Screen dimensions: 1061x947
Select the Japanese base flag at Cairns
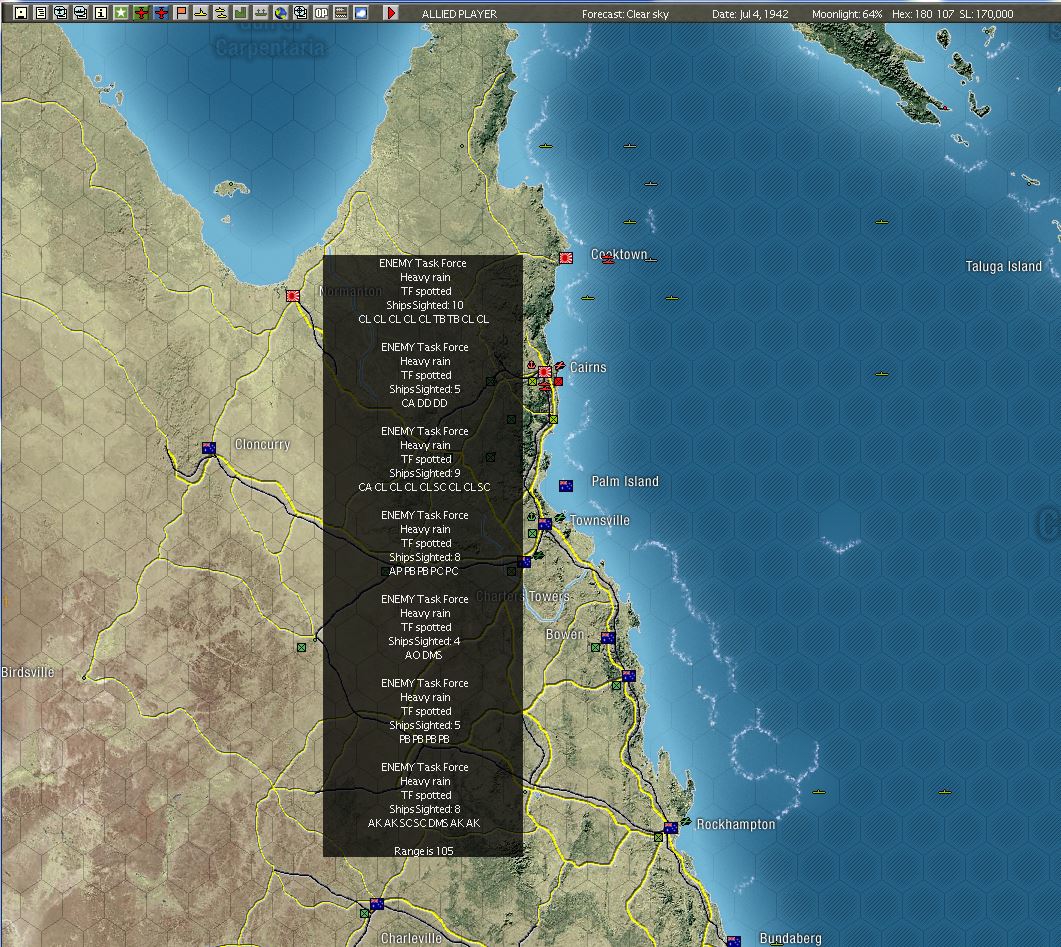(545, 372)
